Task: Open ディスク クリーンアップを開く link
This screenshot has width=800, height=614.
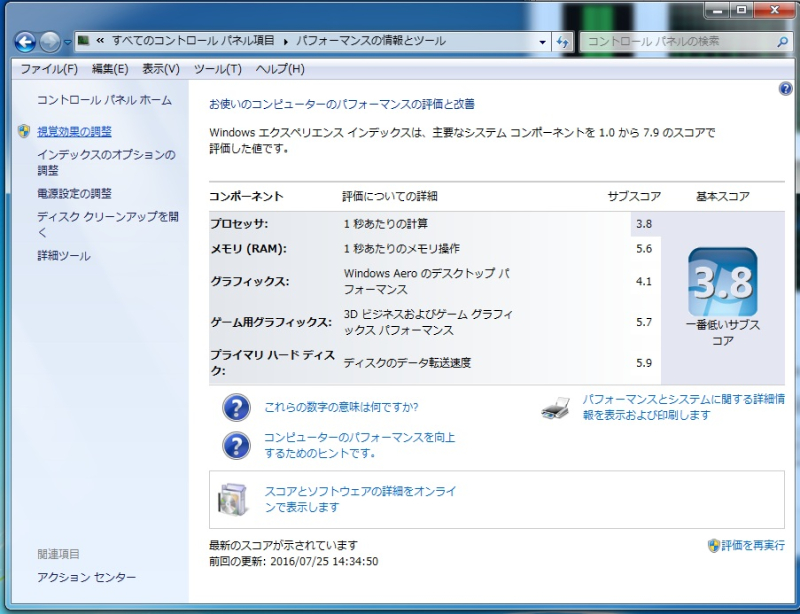Action: point(108,224)
